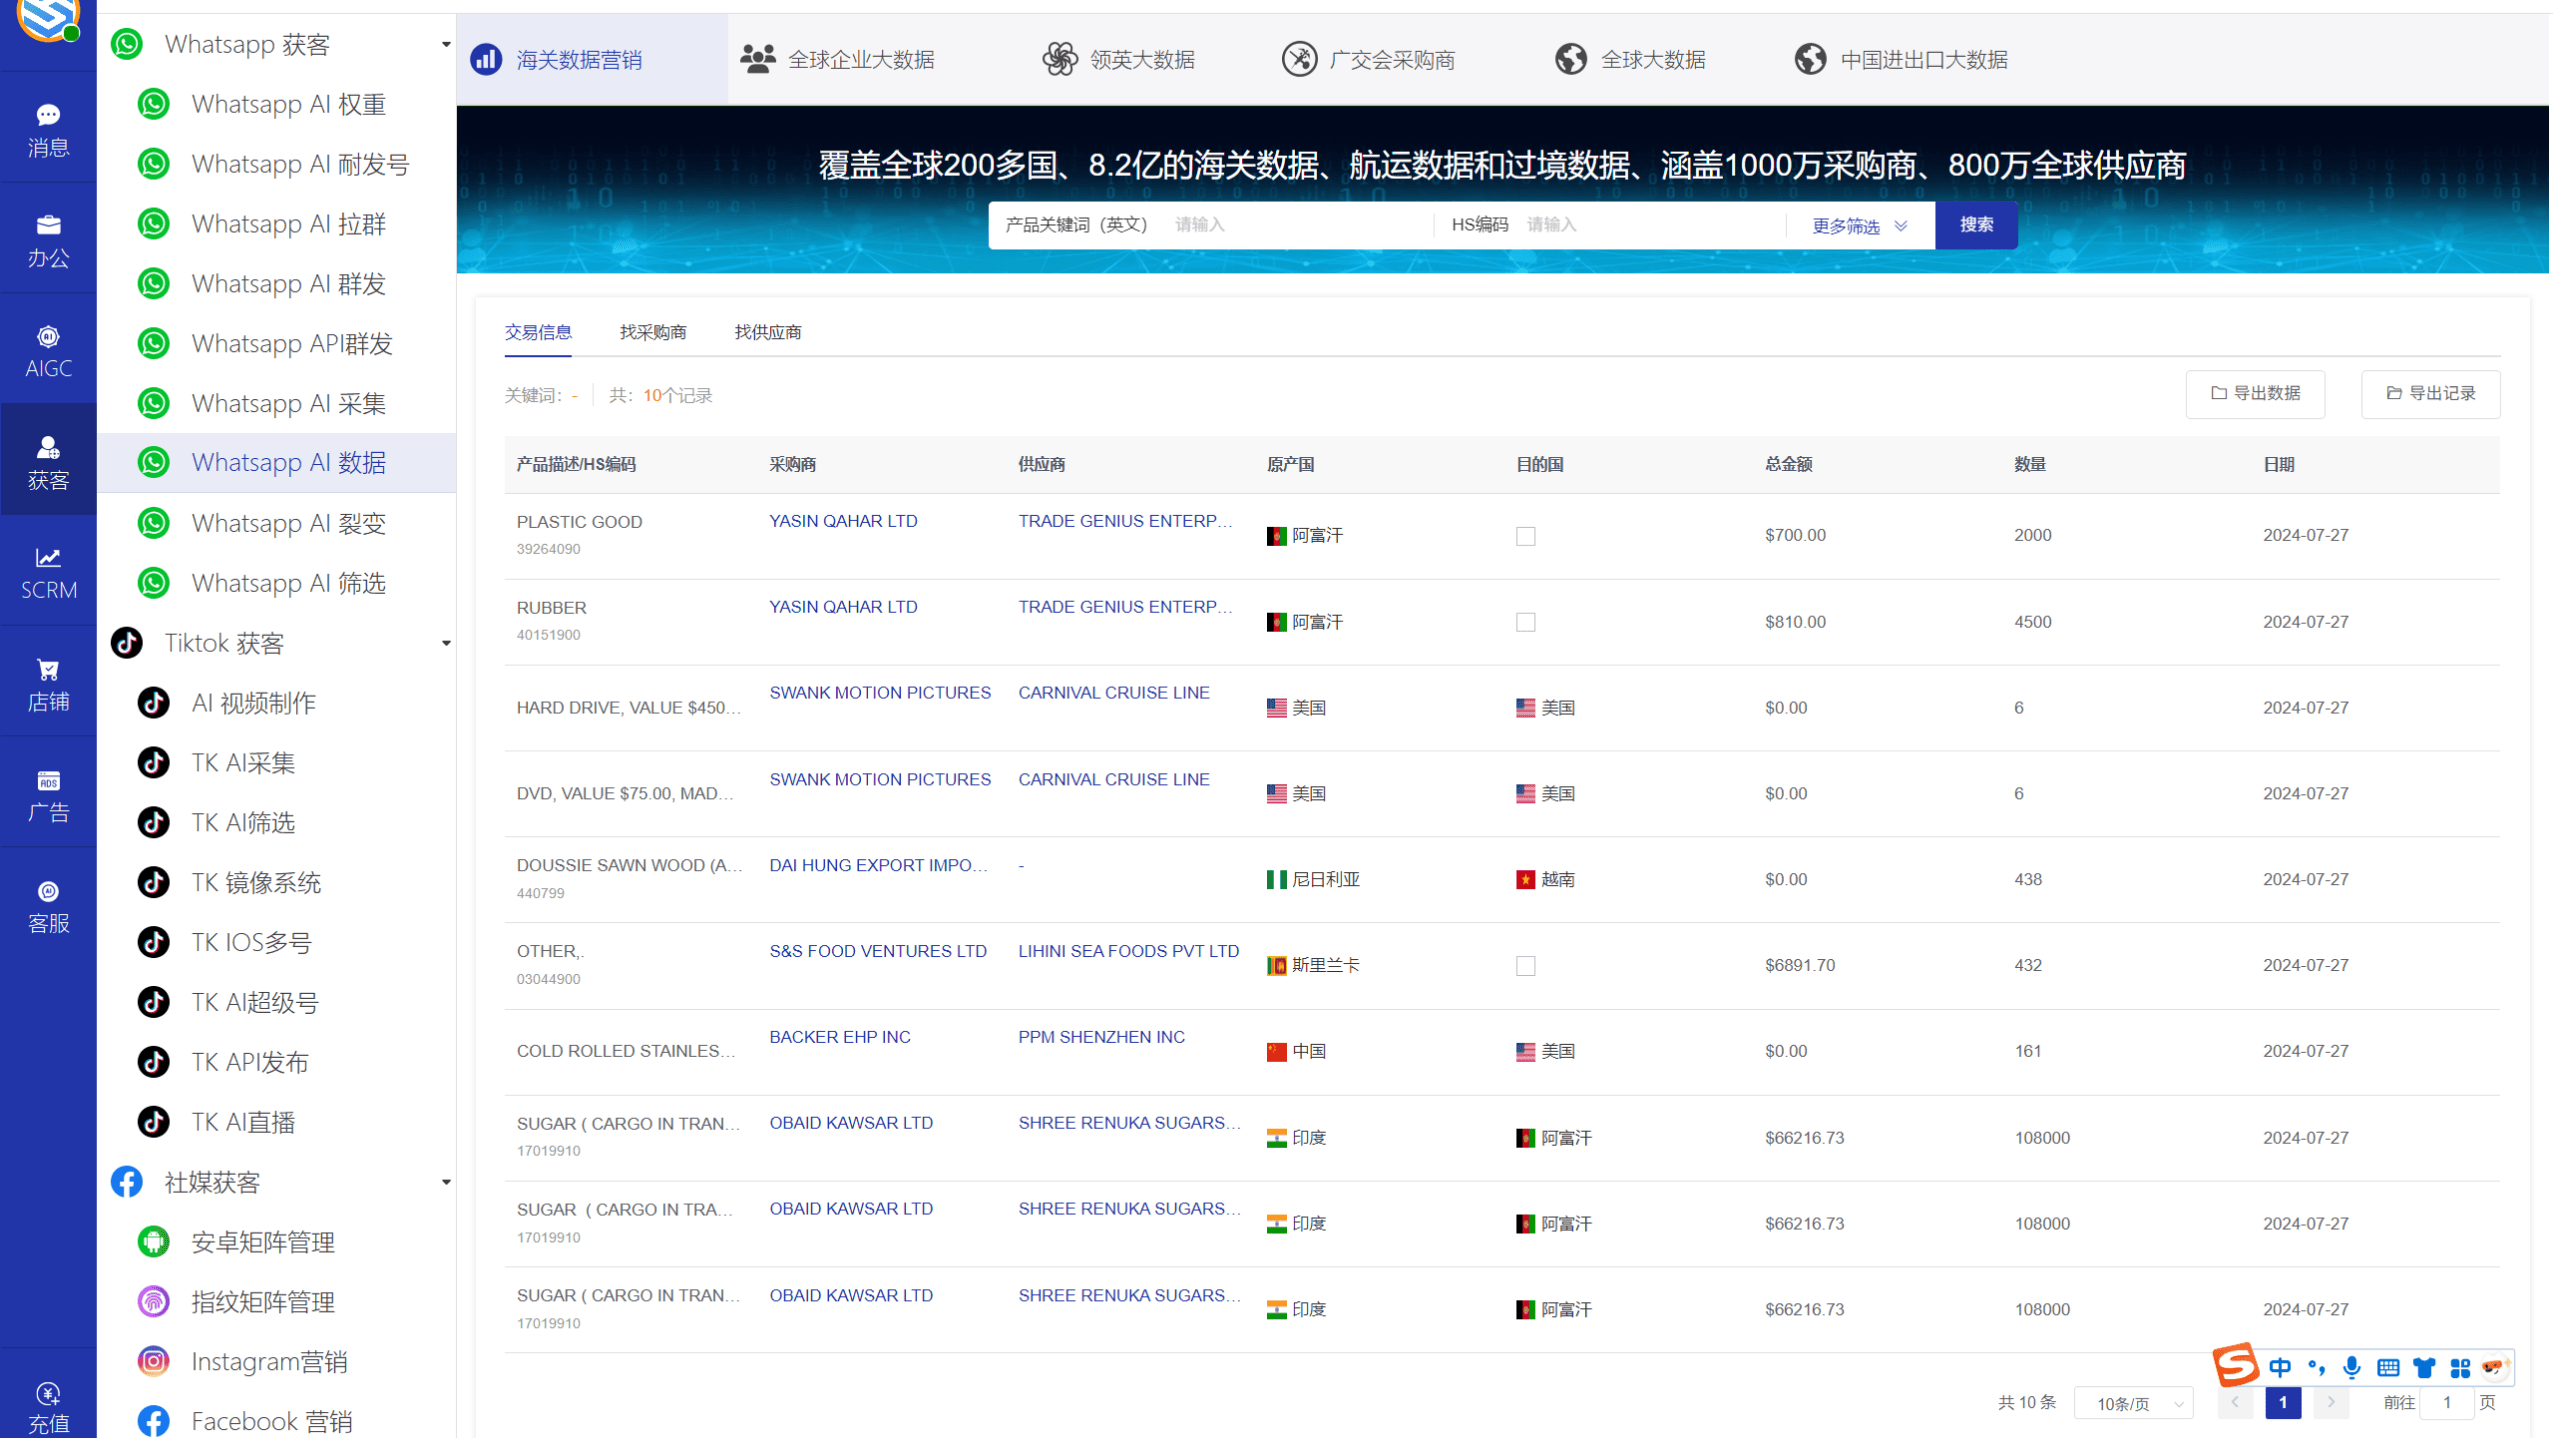Viewport: 2553px width, 1438px height.
Task: Click the page number input field
Action: point(2447,1403)
